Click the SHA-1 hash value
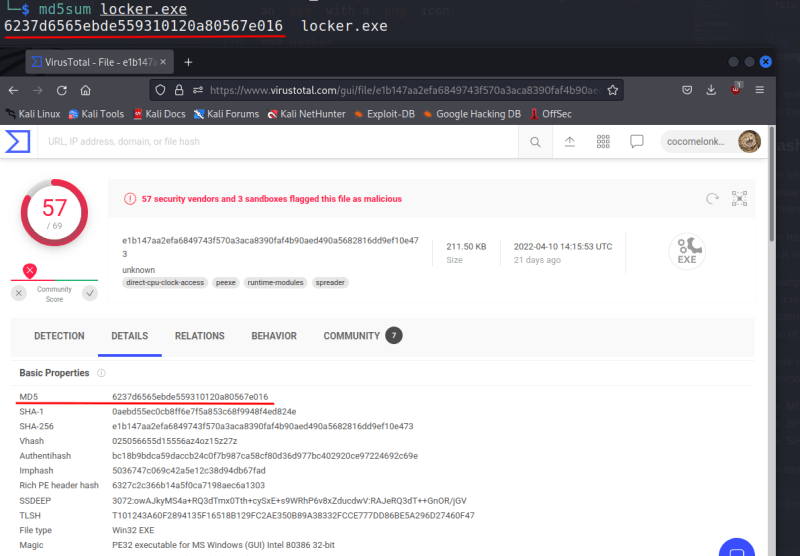The width and height of the screenshot is (800, 556). tap(204, 412)
